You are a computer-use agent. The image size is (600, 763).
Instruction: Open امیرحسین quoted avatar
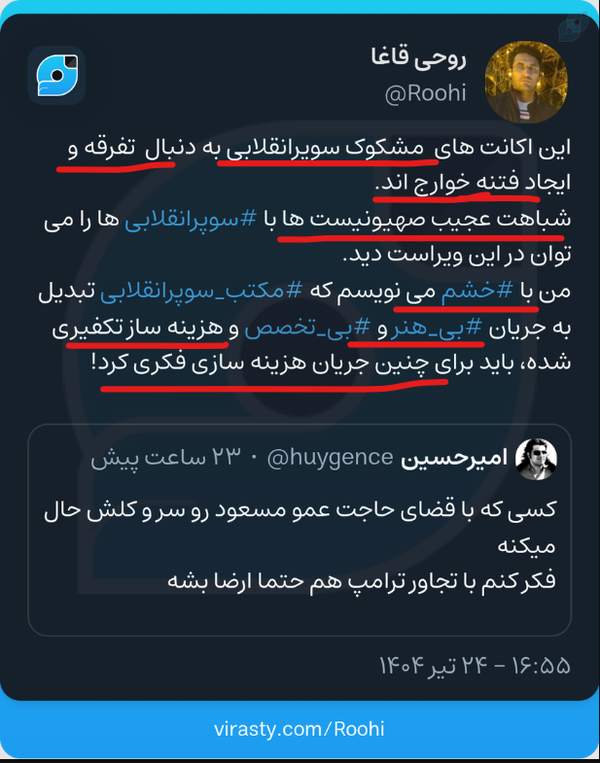[x=536, y=458]
